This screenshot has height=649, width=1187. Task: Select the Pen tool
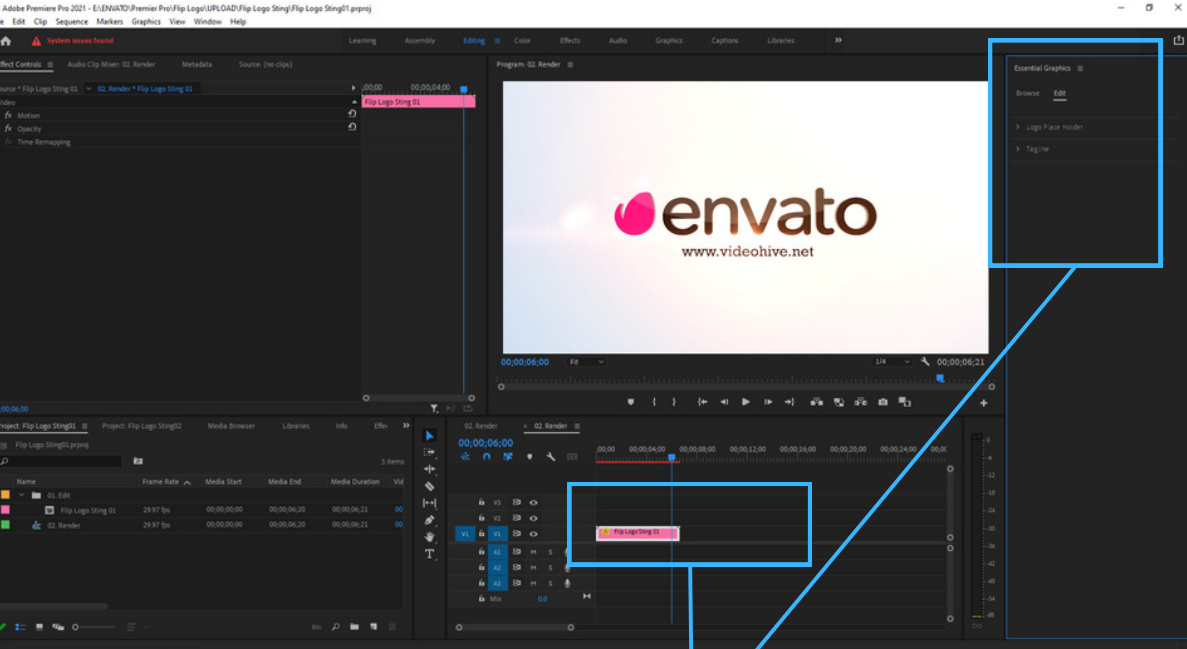[x=429, y=520]
